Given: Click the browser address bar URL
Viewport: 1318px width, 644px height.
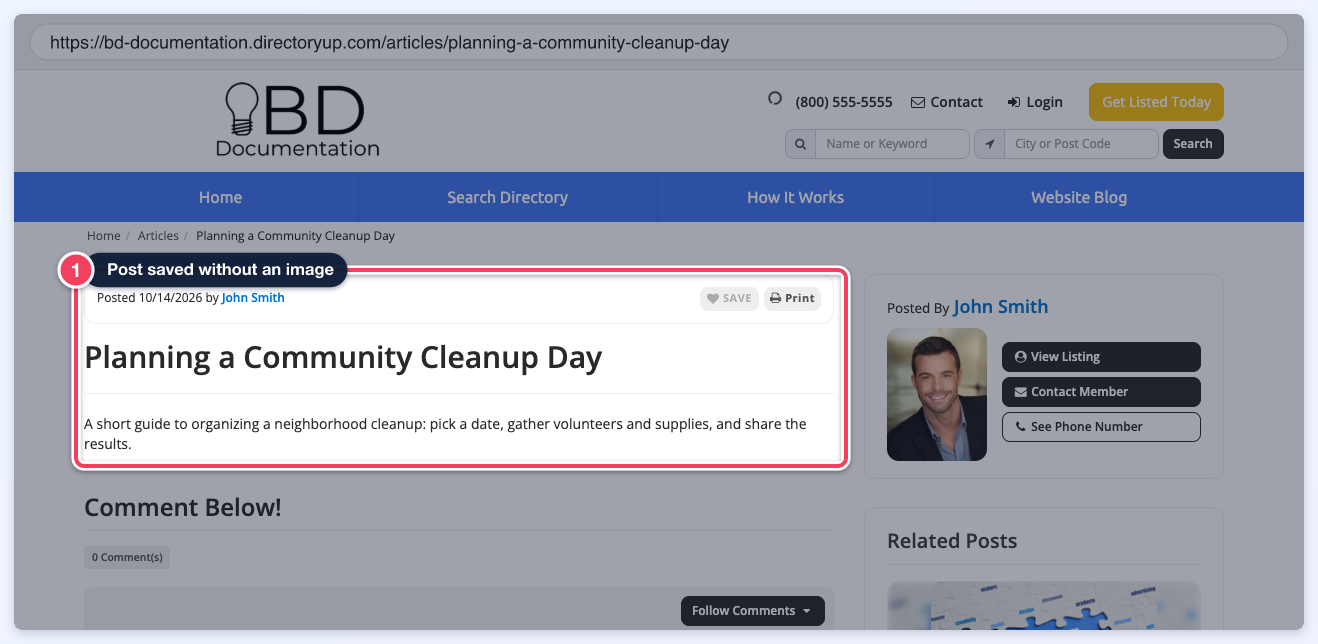Looking at the screenshot, I should coord(389,43).
